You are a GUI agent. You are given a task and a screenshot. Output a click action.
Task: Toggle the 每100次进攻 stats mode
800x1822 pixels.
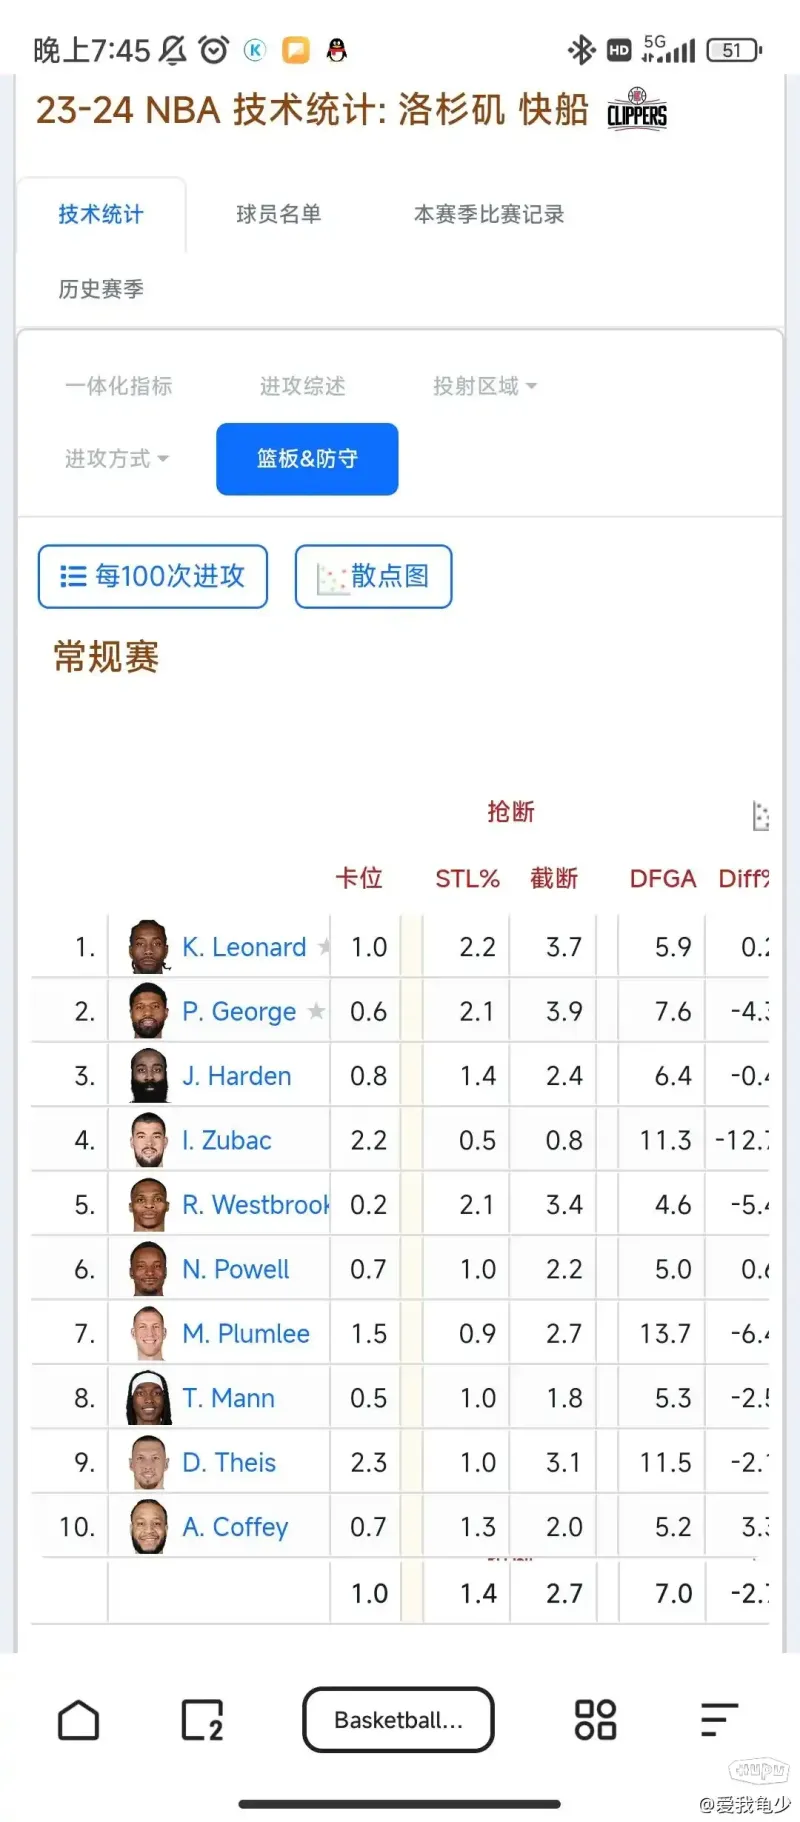point(153,576)
